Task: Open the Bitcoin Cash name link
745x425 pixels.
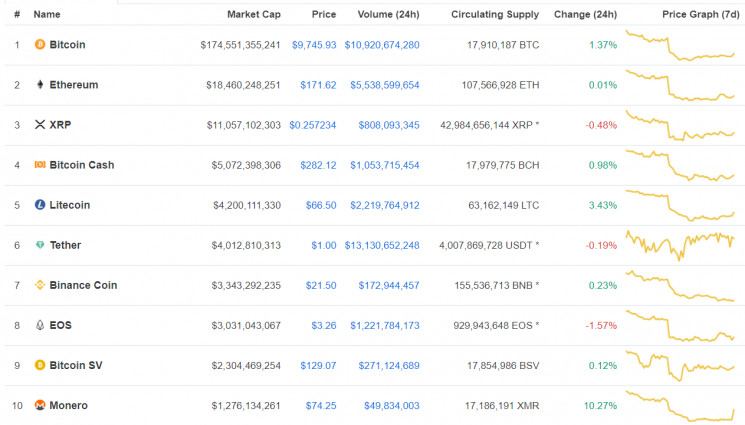Action: (x=82, y=165)
